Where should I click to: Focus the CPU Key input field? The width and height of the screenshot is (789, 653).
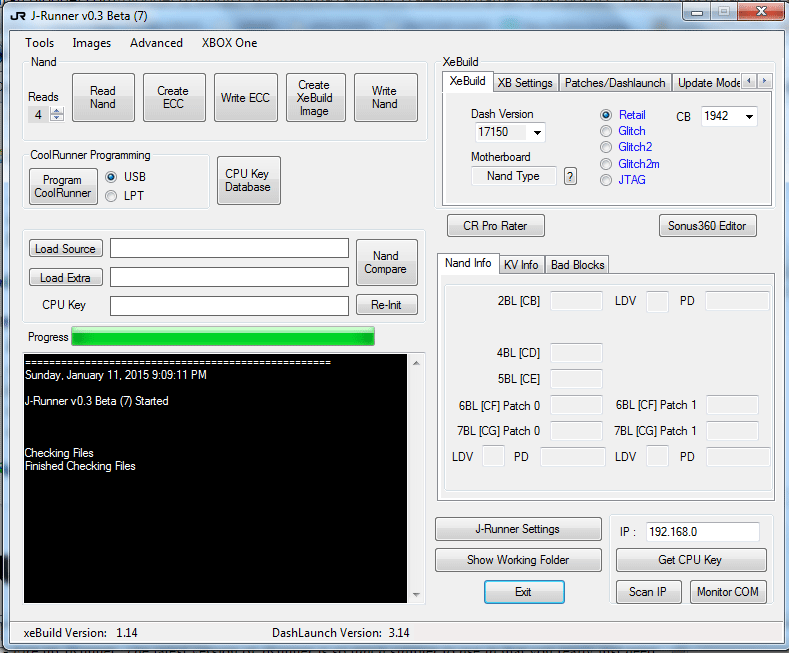tap(229, 306)
